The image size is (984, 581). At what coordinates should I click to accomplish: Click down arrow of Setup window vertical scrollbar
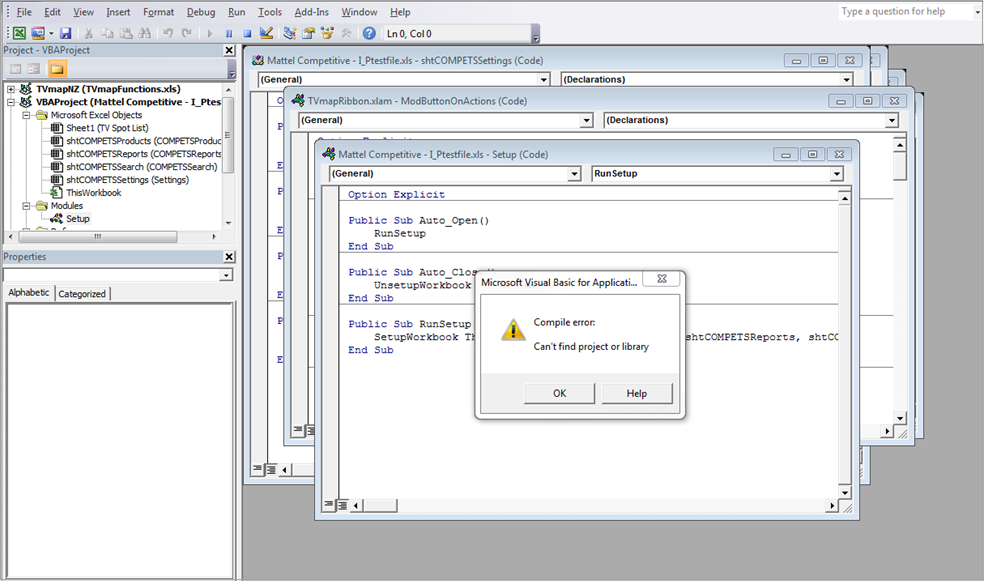(x=845, y=493)
